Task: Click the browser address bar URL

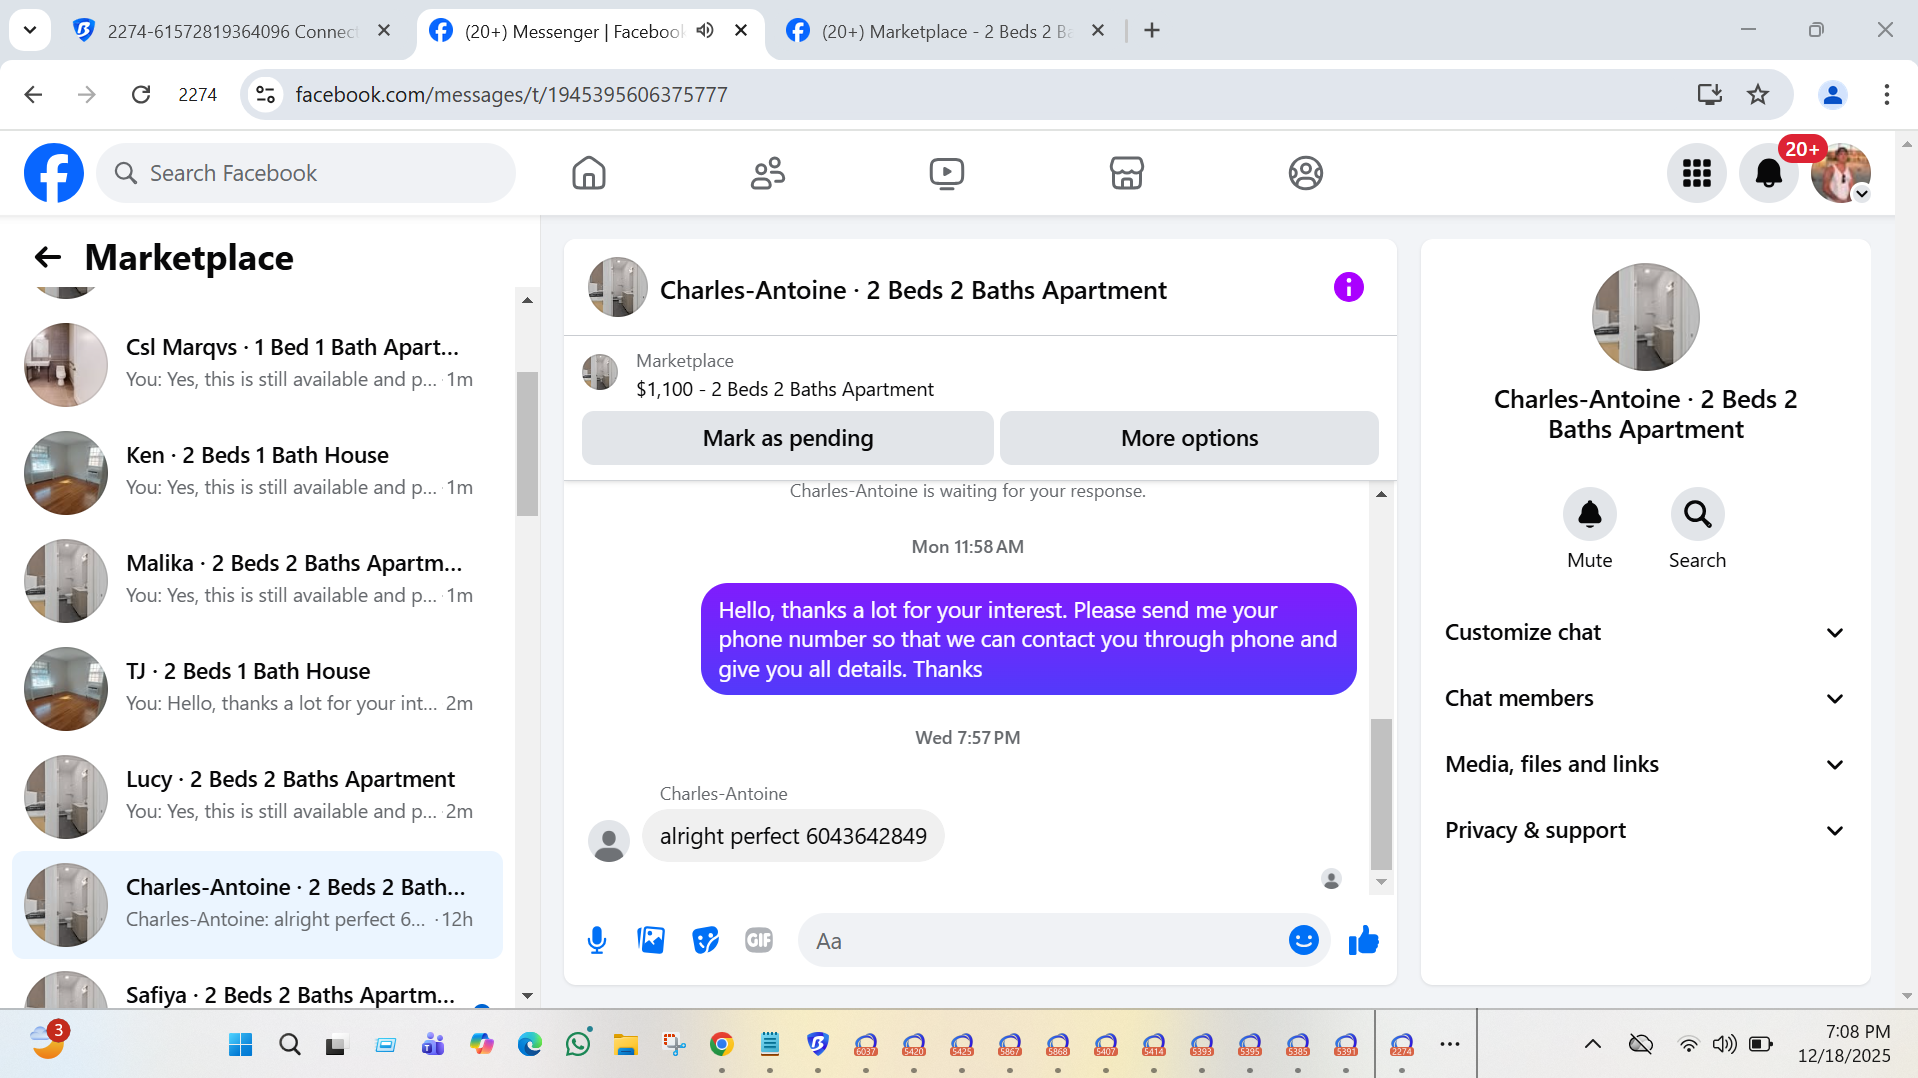Action: 511,94
